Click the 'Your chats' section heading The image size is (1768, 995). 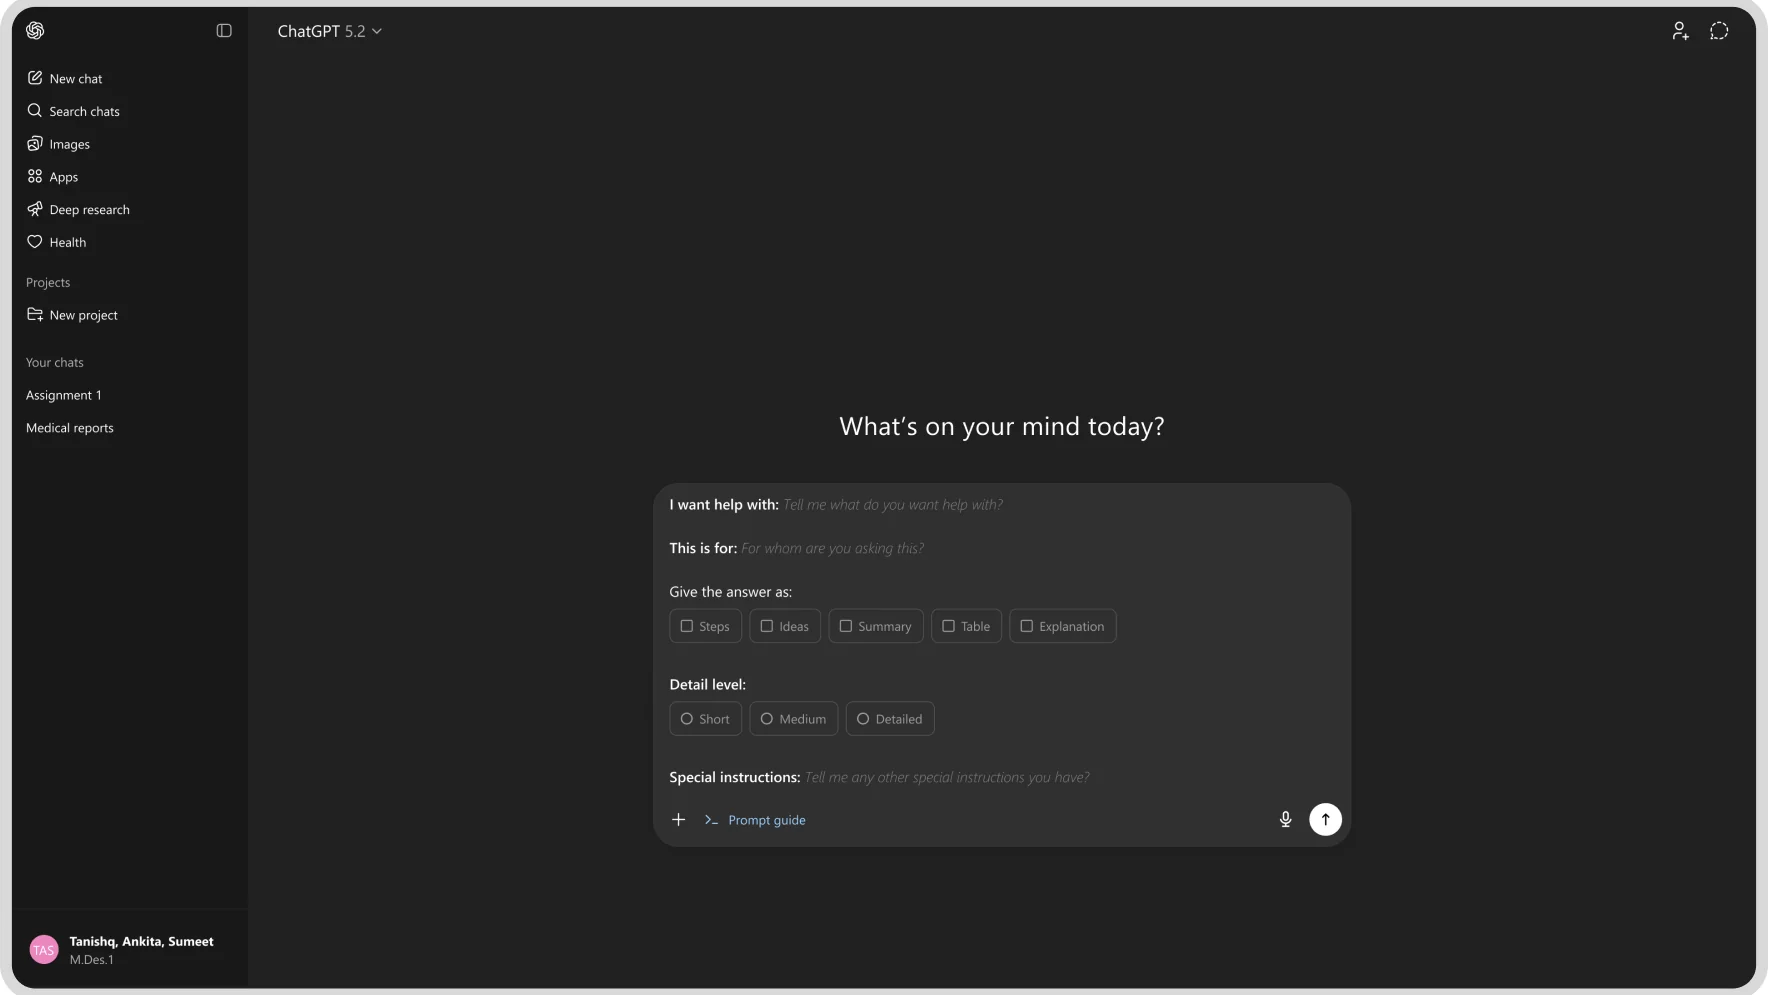click(x=55, y=363)
